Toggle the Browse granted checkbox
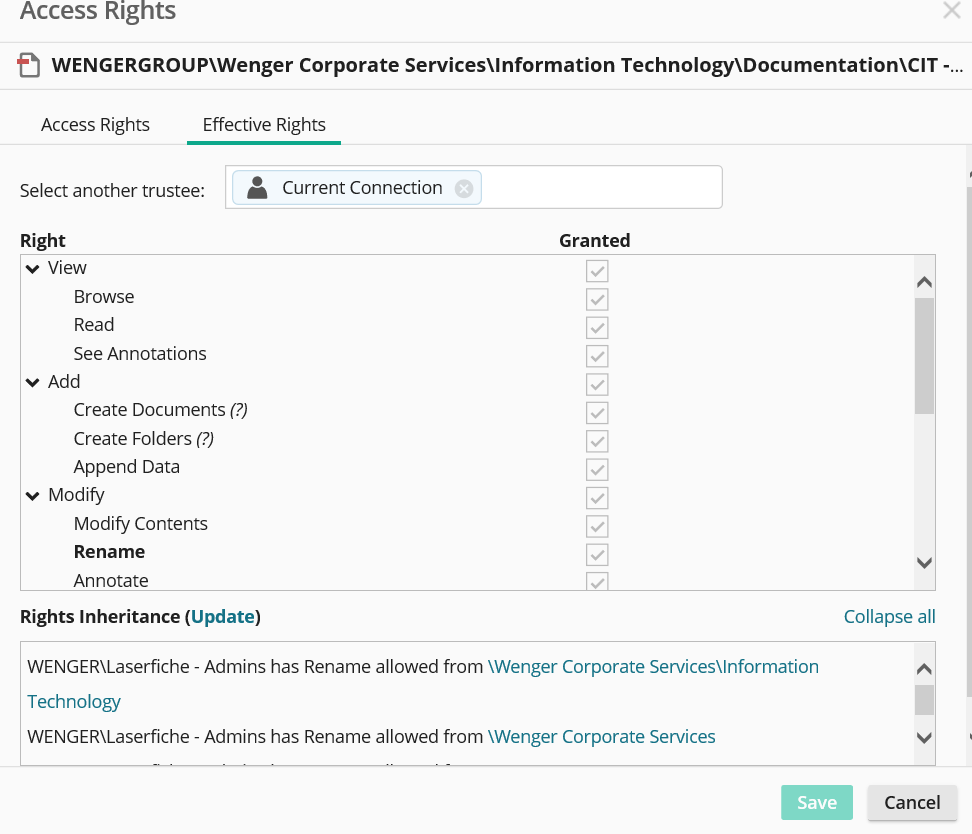Image resolution: width=972 pixels, height=834 pixels. [597, 298]
